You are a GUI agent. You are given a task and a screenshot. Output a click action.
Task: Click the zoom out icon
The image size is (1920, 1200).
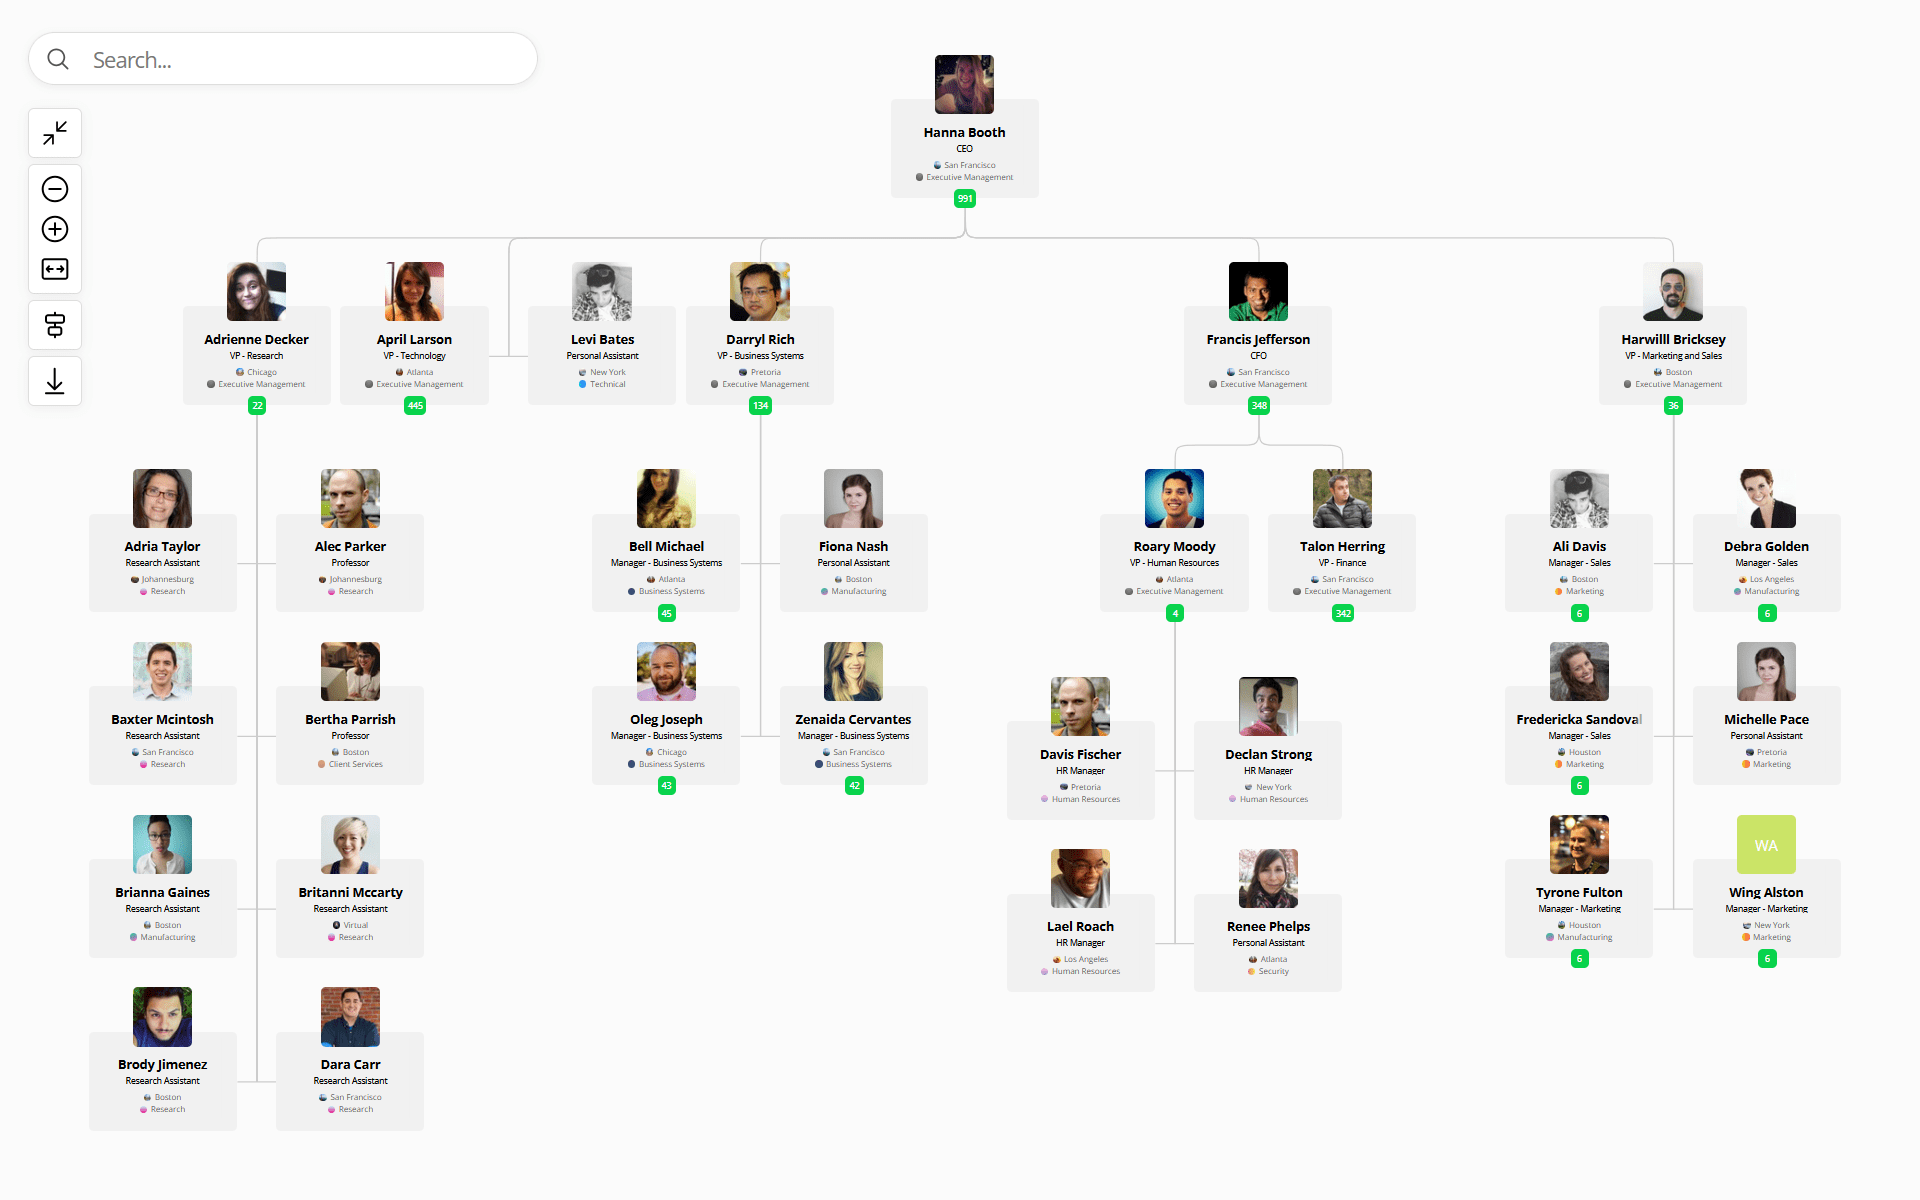[55, 188]
